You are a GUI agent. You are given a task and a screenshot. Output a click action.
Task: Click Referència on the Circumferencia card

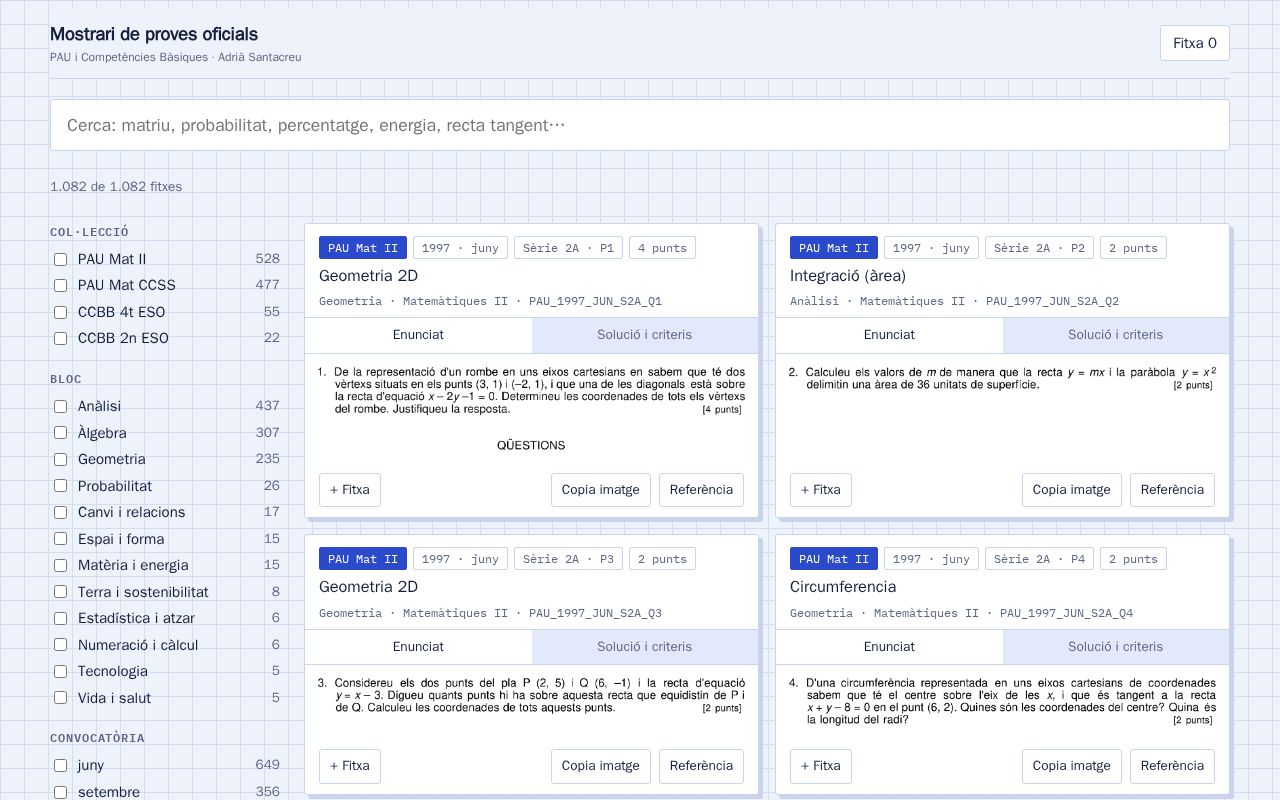(1172, 766)
